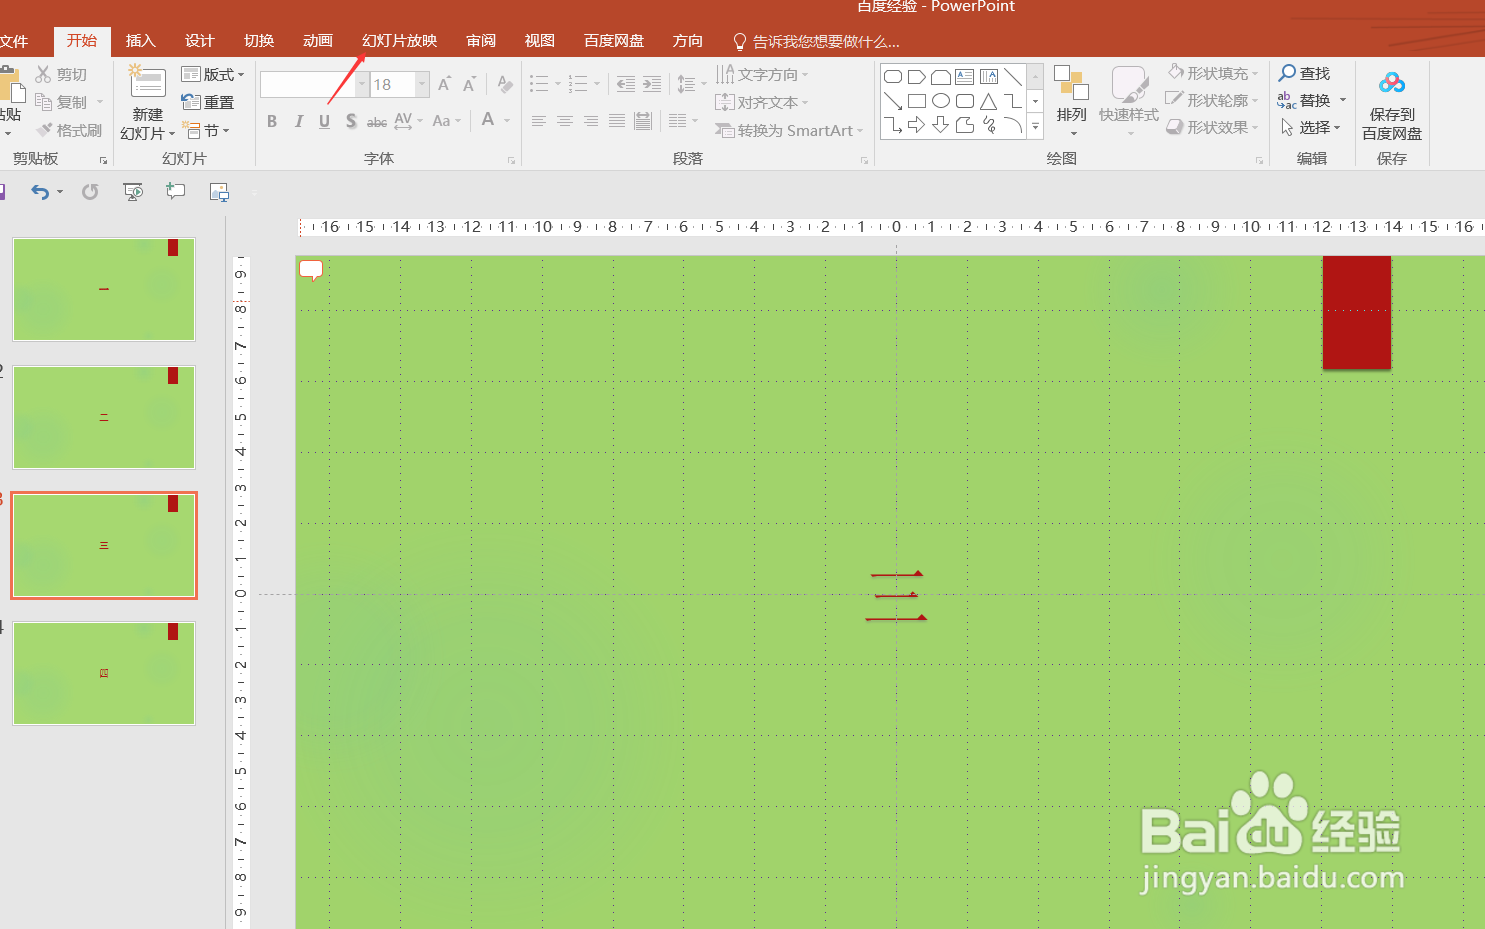Click the Quick Styles (快速样式) button
The image size is (1485, 929).
(1128, 101)
